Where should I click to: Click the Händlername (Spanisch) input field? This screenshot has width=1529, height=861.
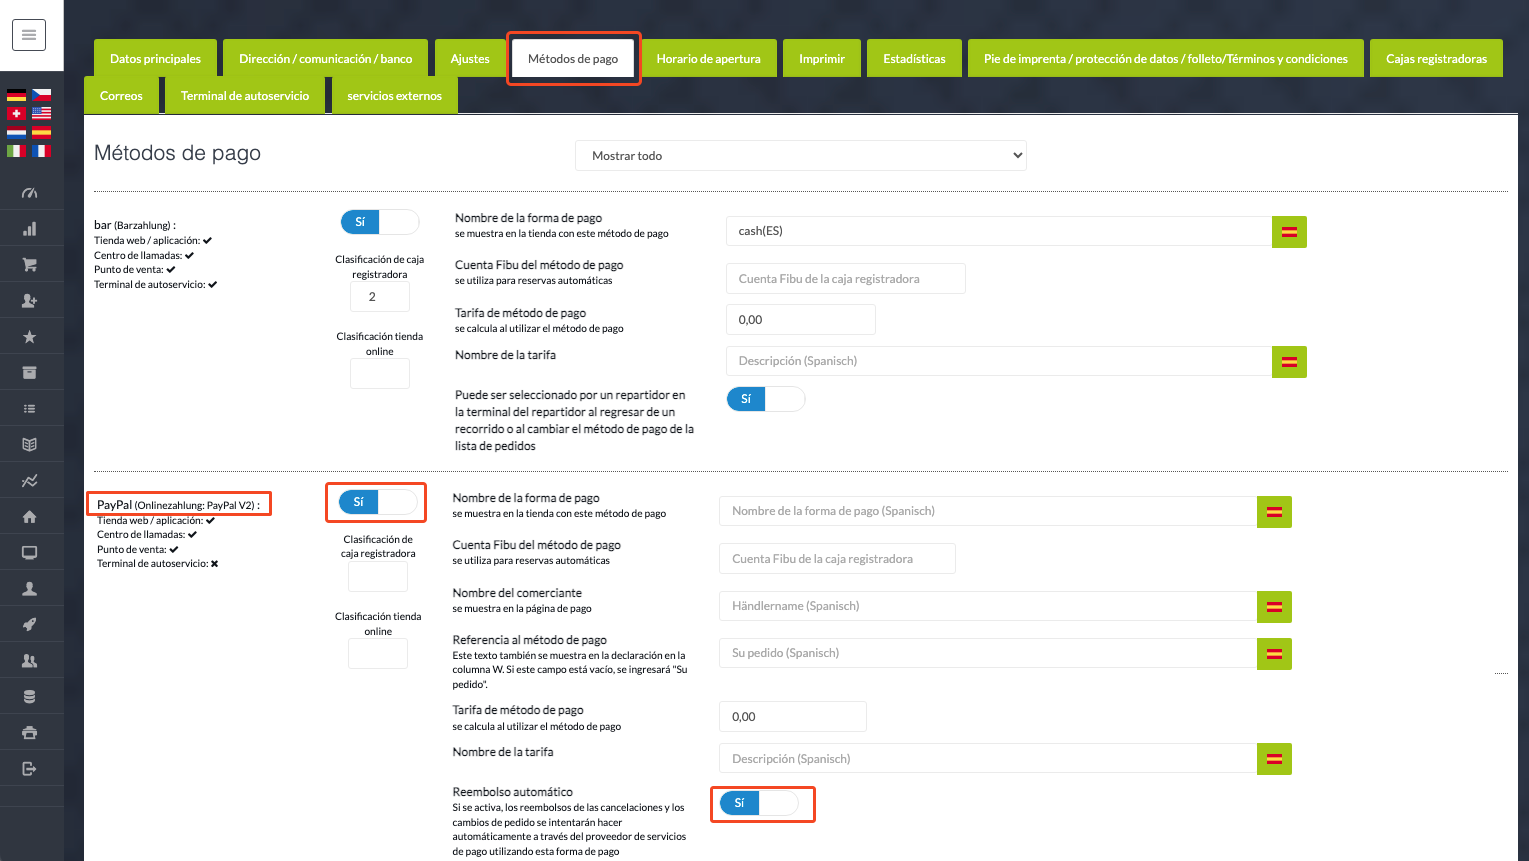point(988,606)
